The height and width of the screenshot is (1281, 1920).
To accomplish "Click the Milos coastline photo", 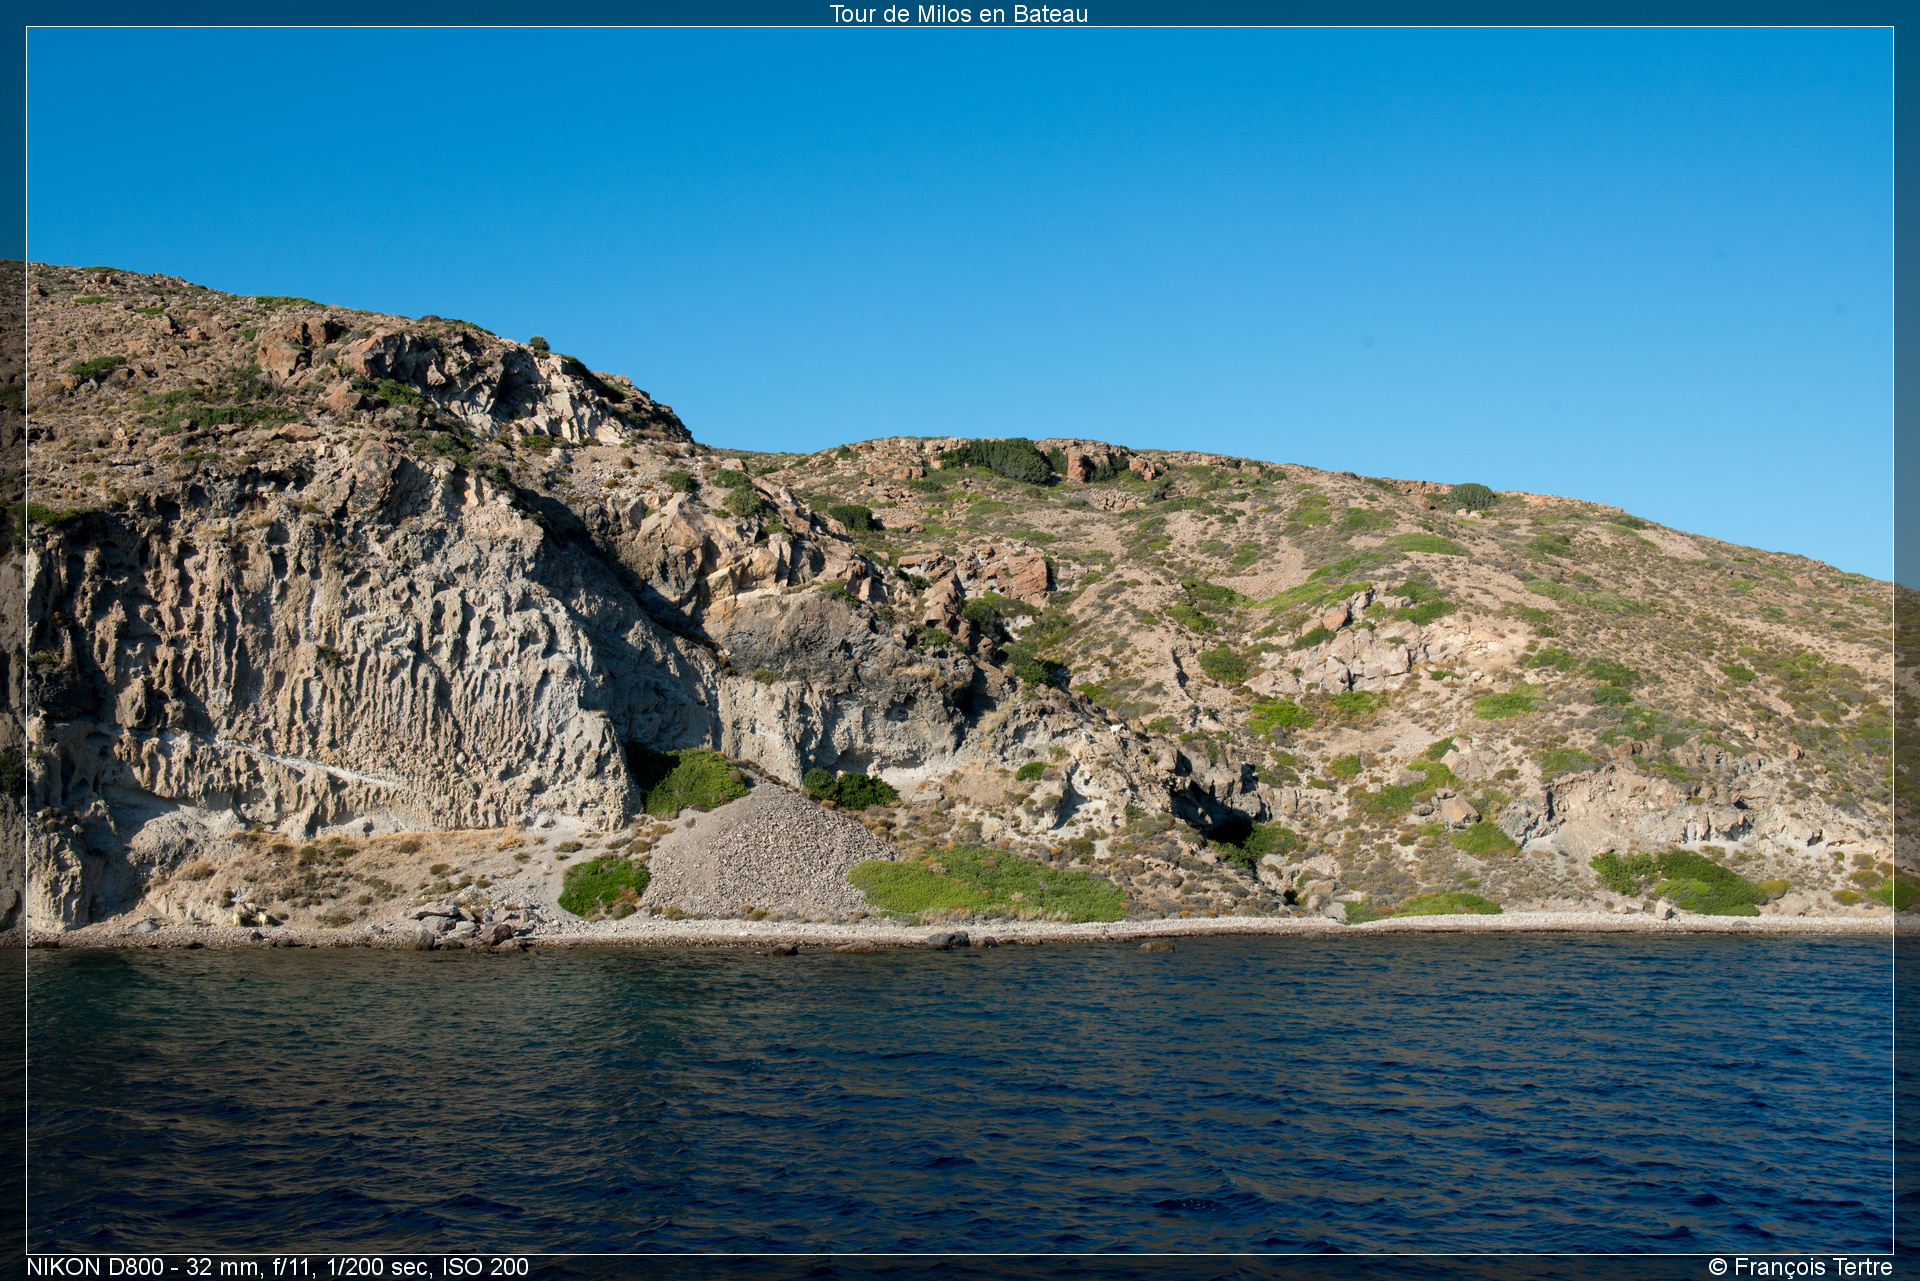I will click(x=960, y=640).
